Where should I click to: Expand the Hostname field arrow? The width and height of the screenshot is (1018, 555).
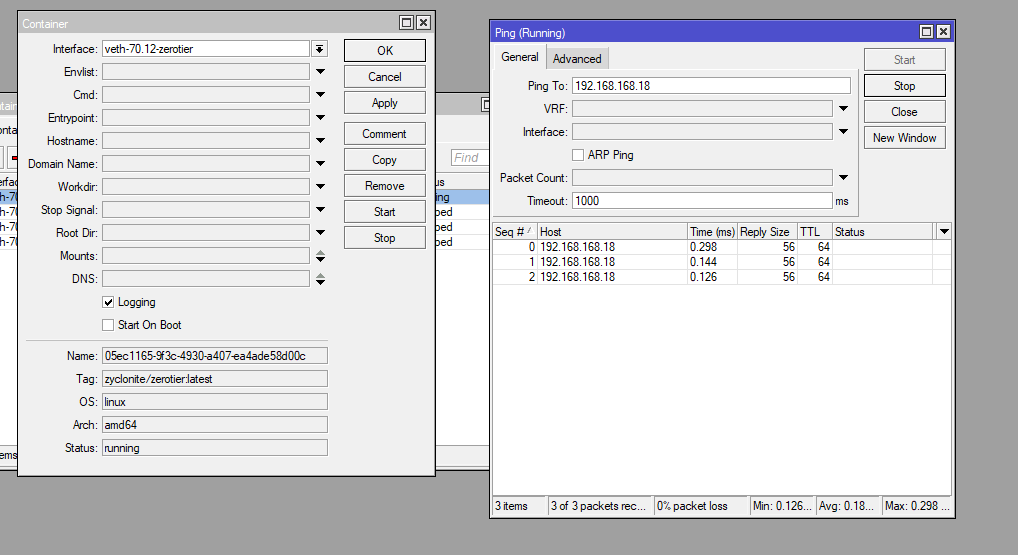(320, 140)
